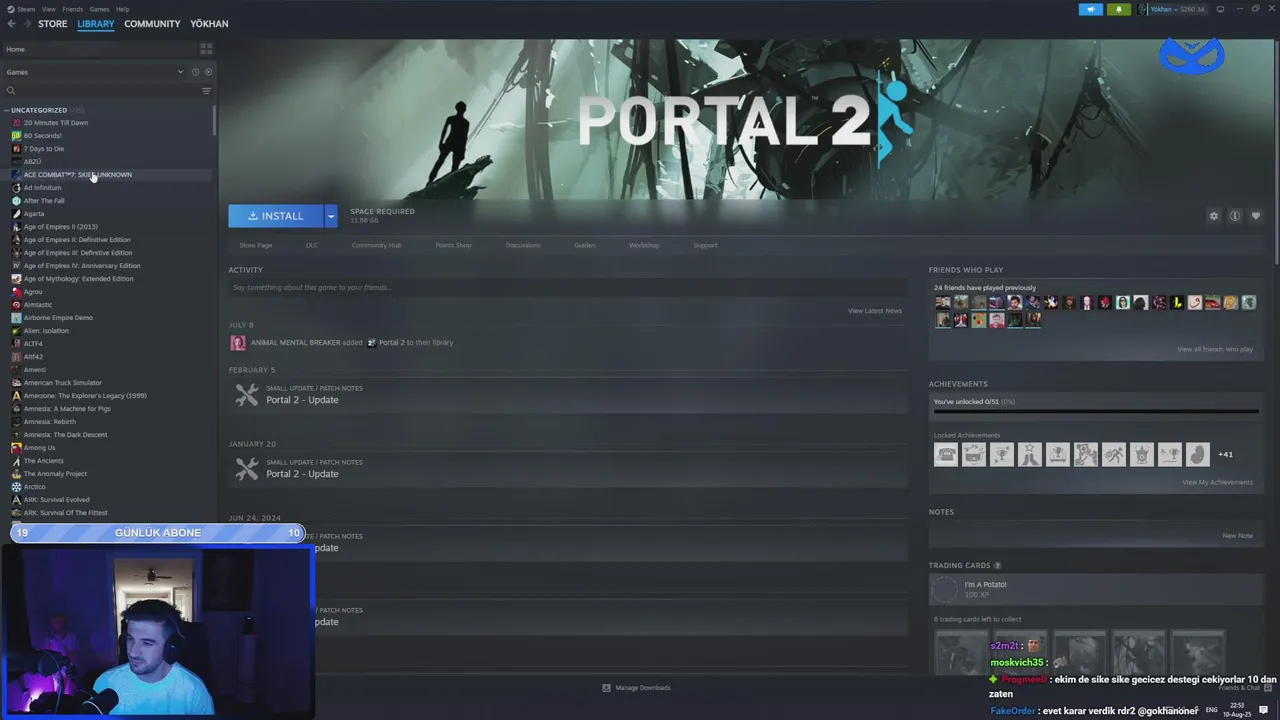1280x720 pixels.
Task: Open the January 20 Portal 2 Update entry
Action: tap(567, 469)
